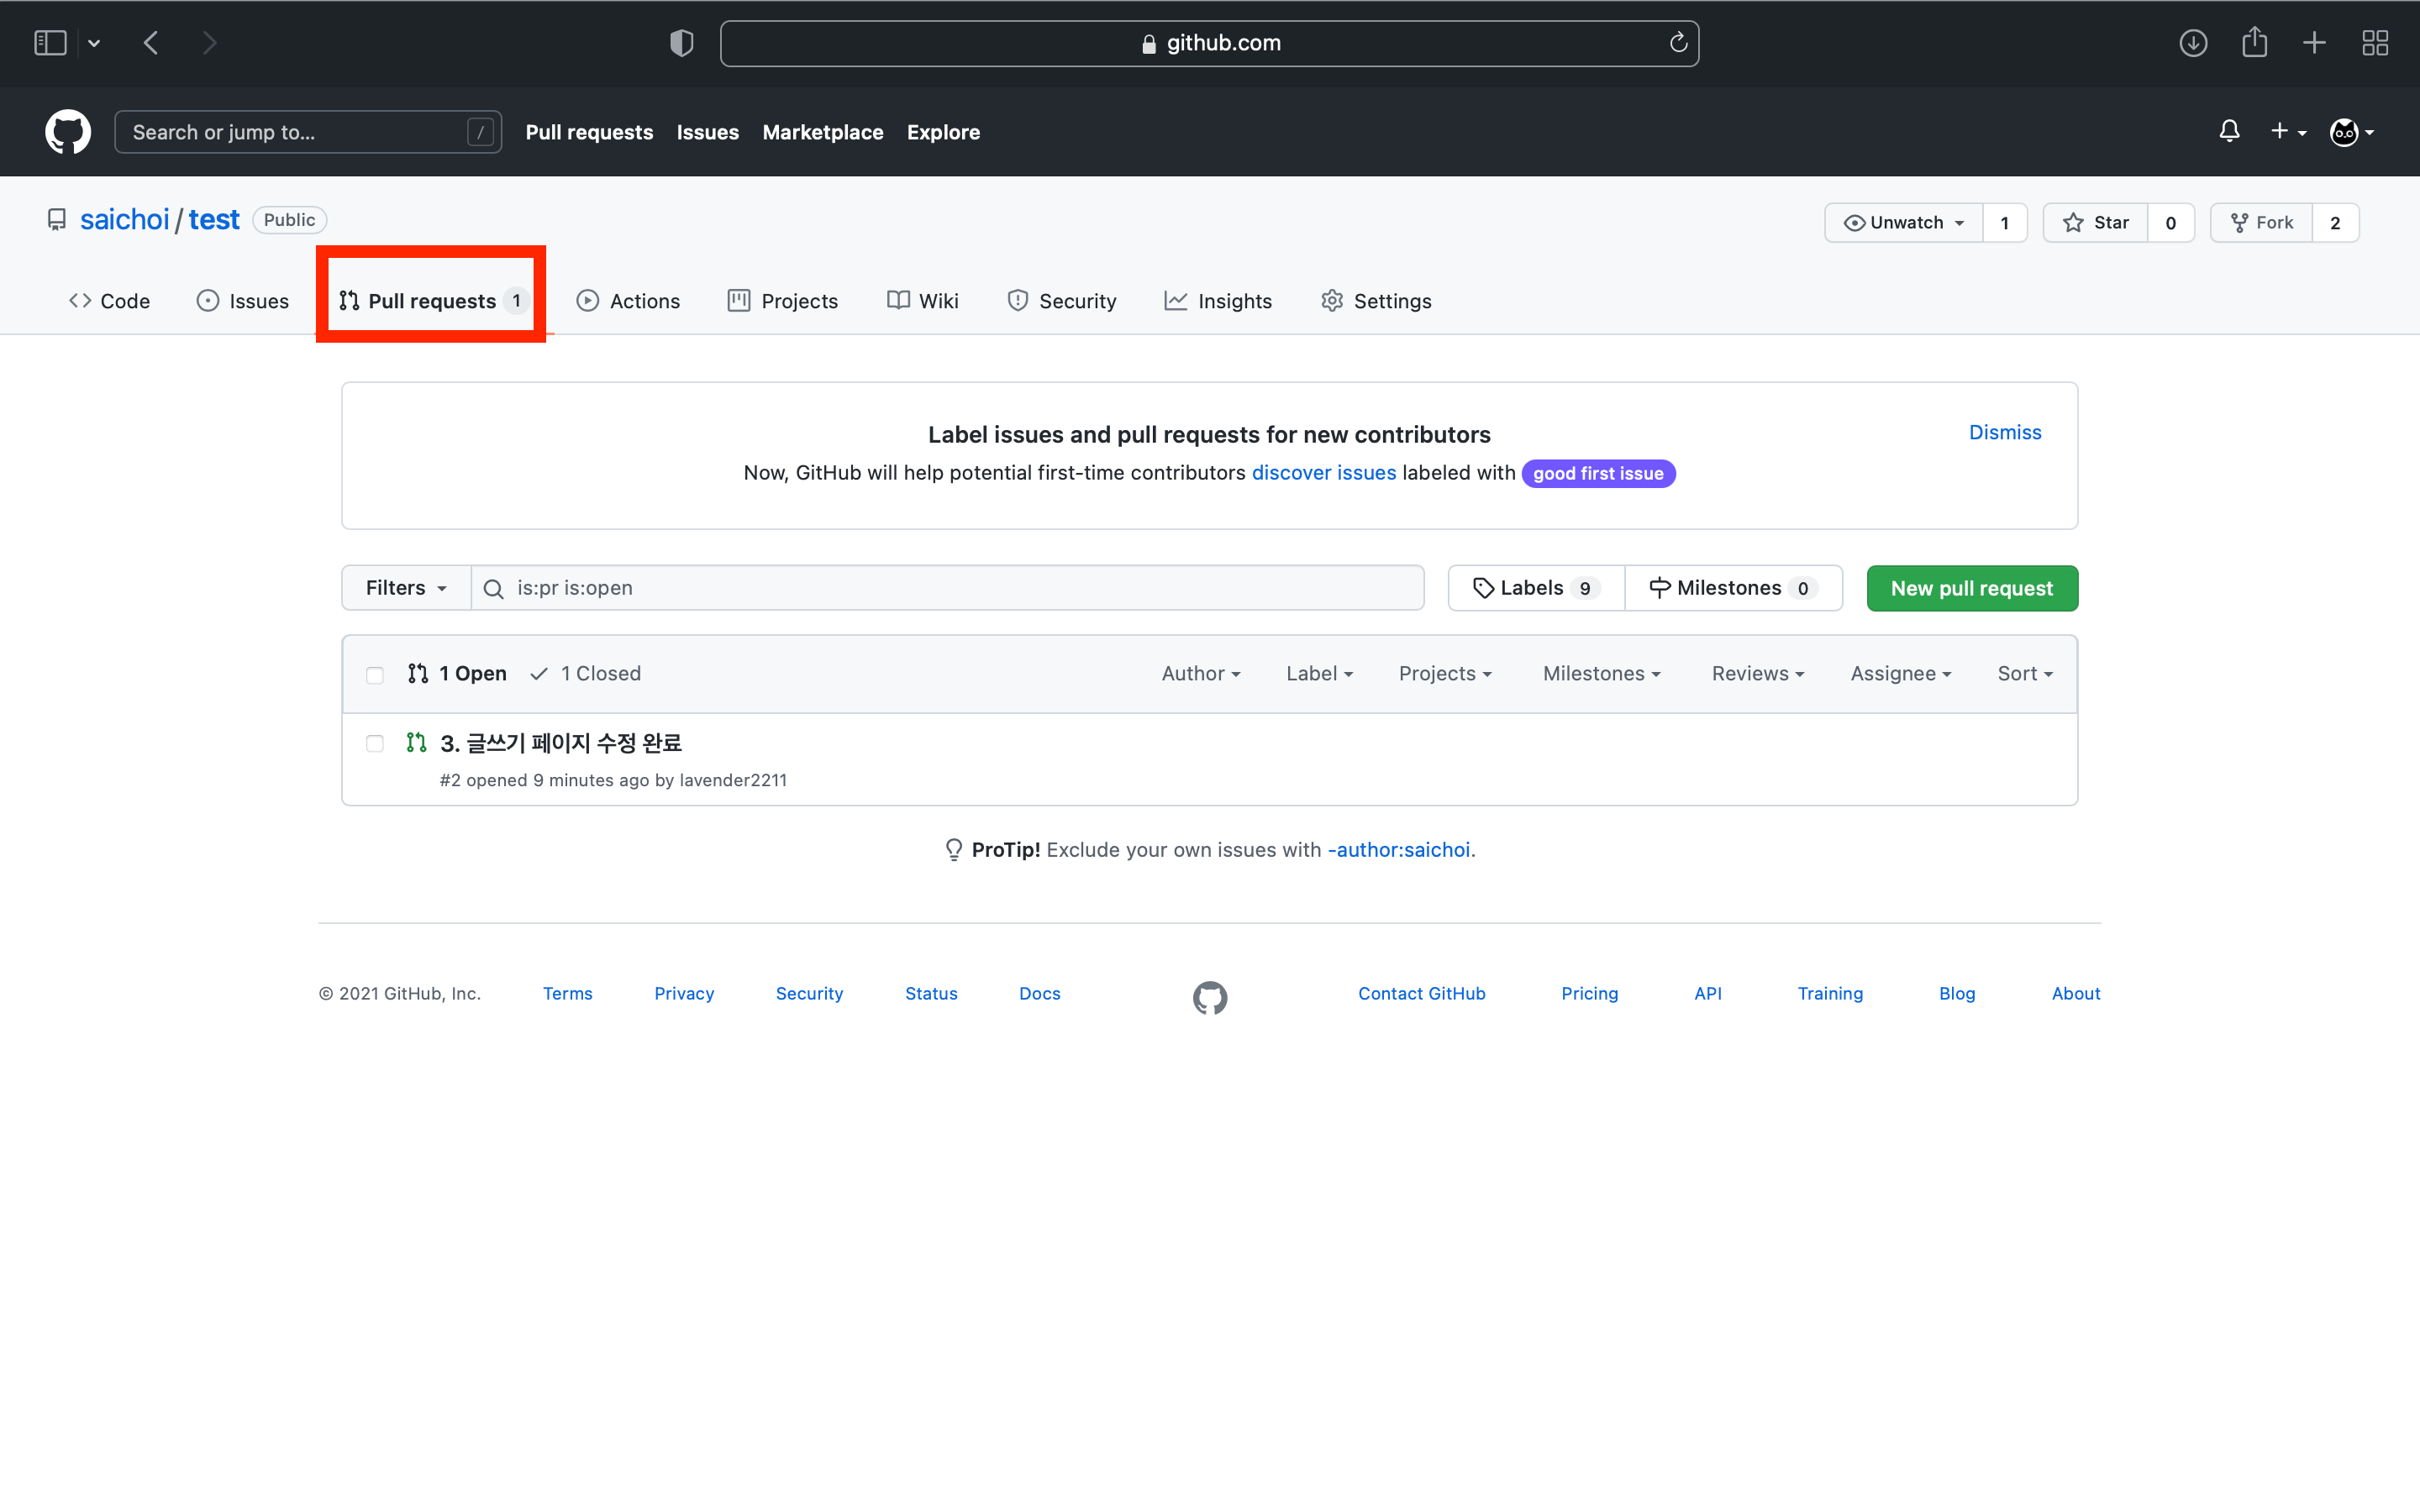
Task: View the forks count 2
Action: (2335, 222)
